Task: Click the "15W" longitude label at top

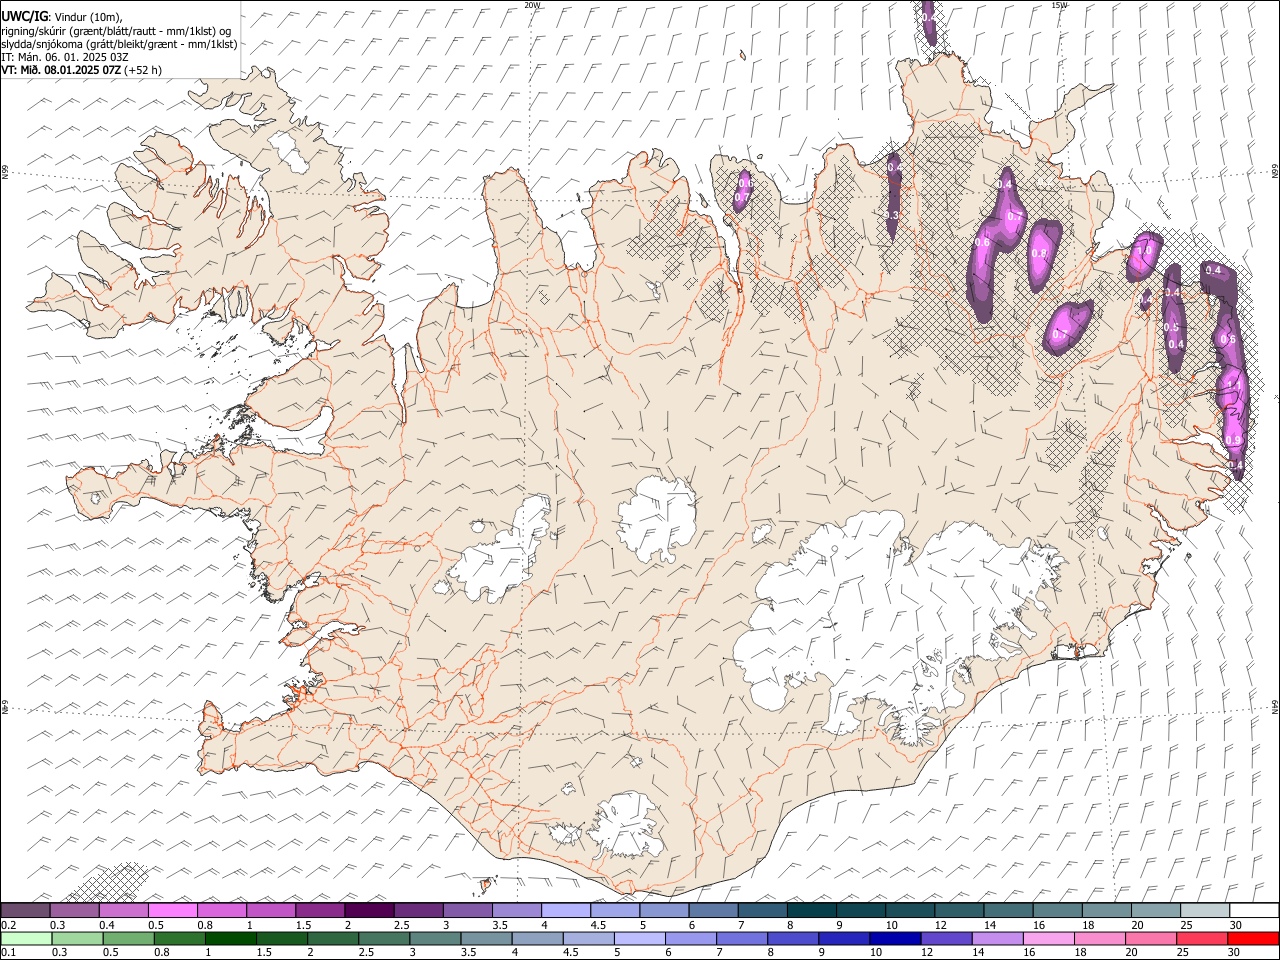Action: (1058, 5)
